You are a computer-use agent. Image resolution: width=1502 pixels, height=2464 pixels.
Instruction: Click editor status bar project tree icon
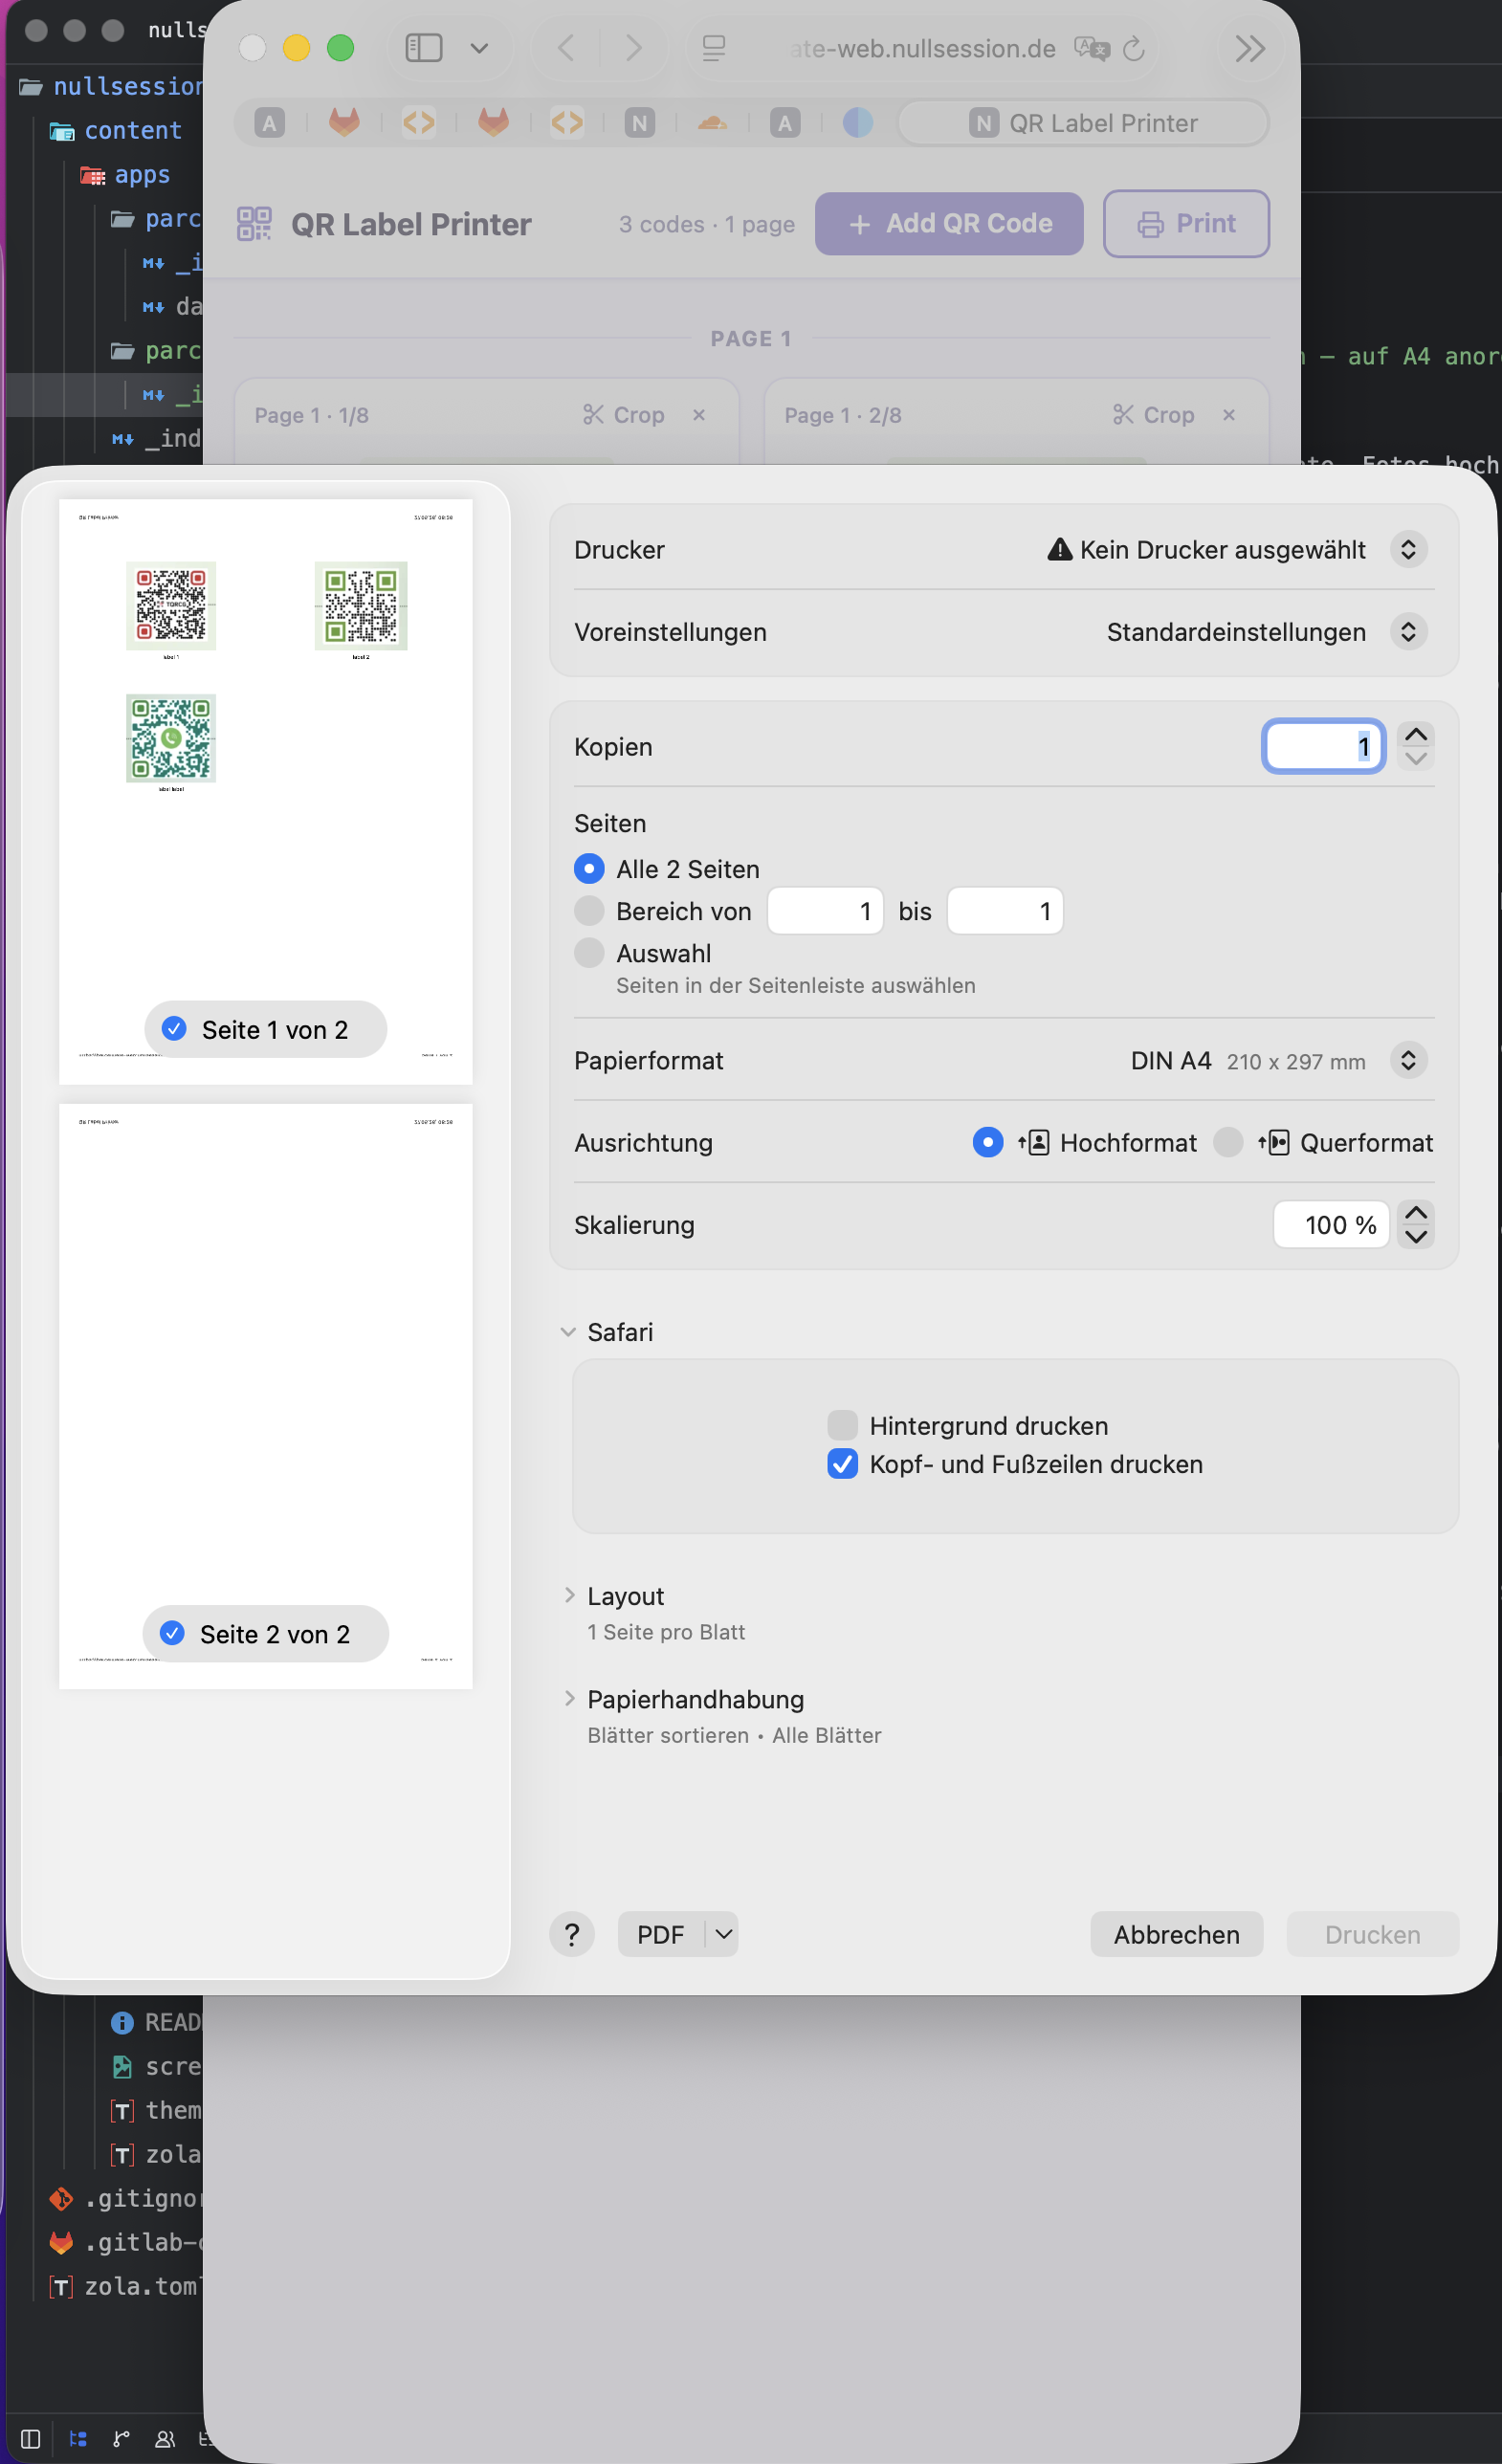(78, 2439)
